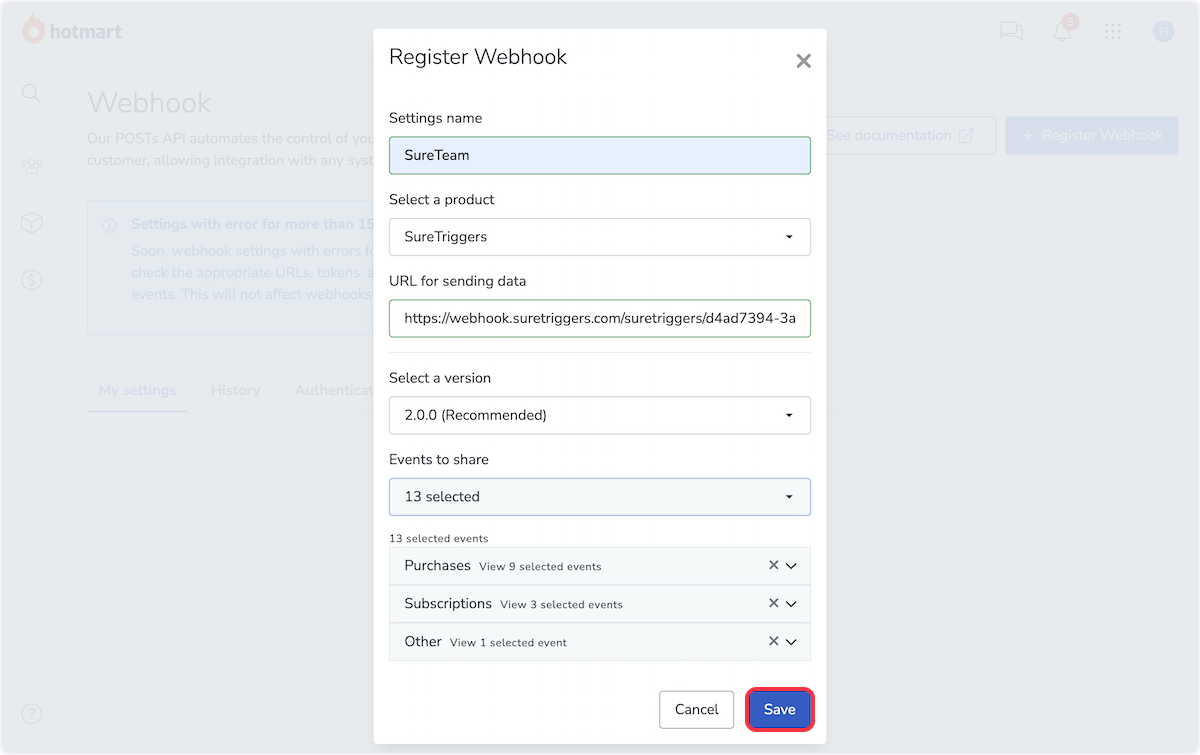Viewport: 1200px width, 755px height.
Task: Switch to the My settings tab
Action: pyautogui.click(x=137, y=390)
